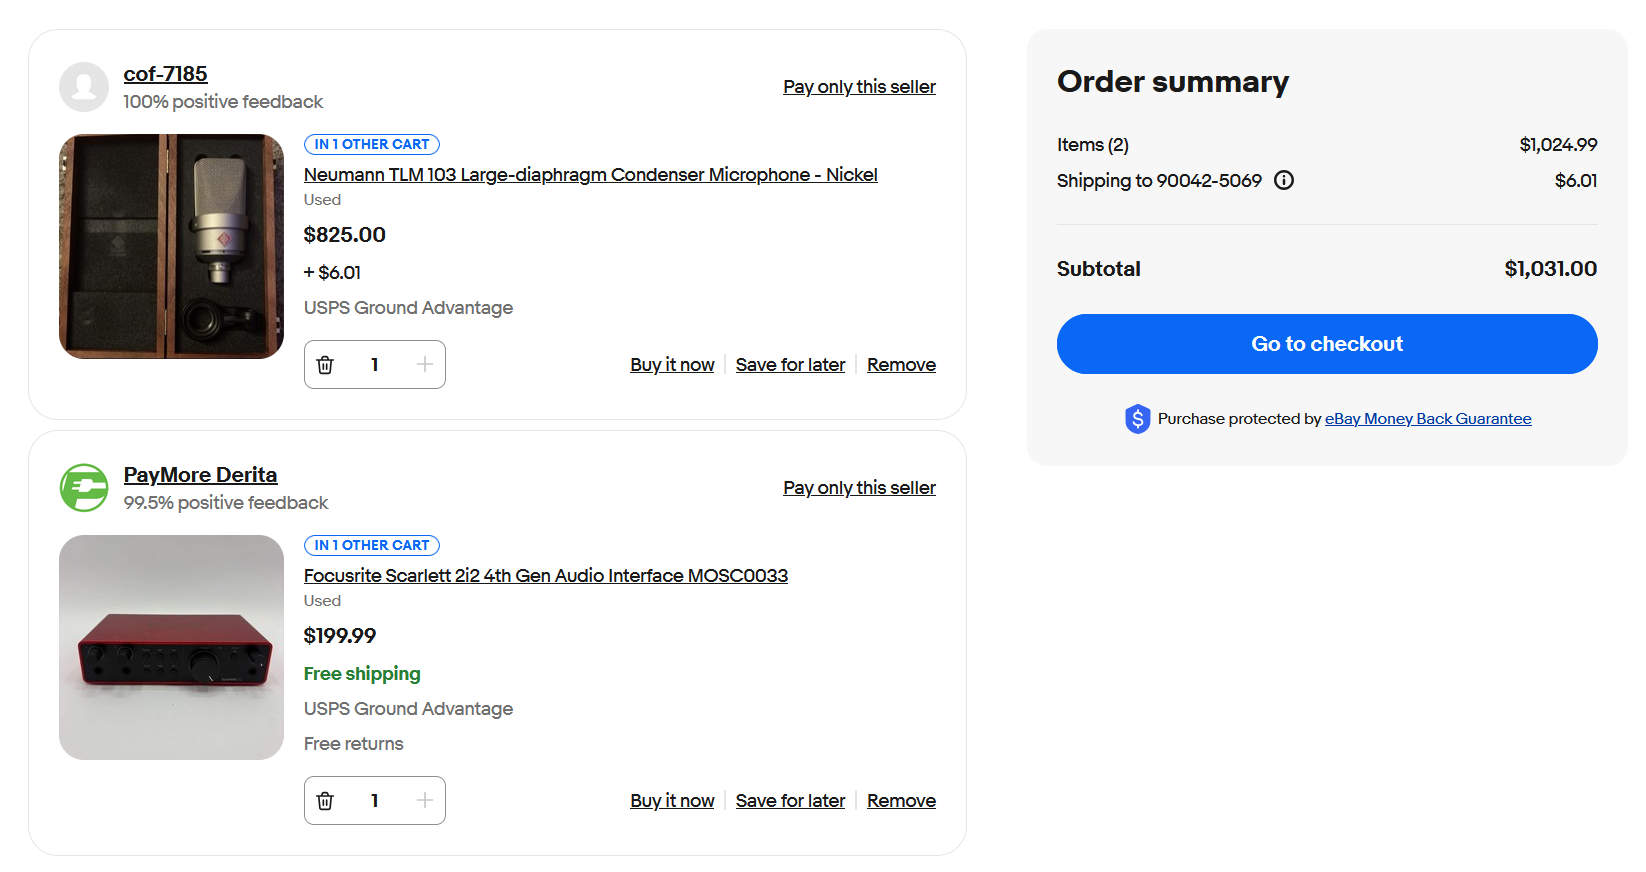The width and height of the screenshot is (1646, 872).
Task: Open PayMore Derita seller logo
Action: 84,488
